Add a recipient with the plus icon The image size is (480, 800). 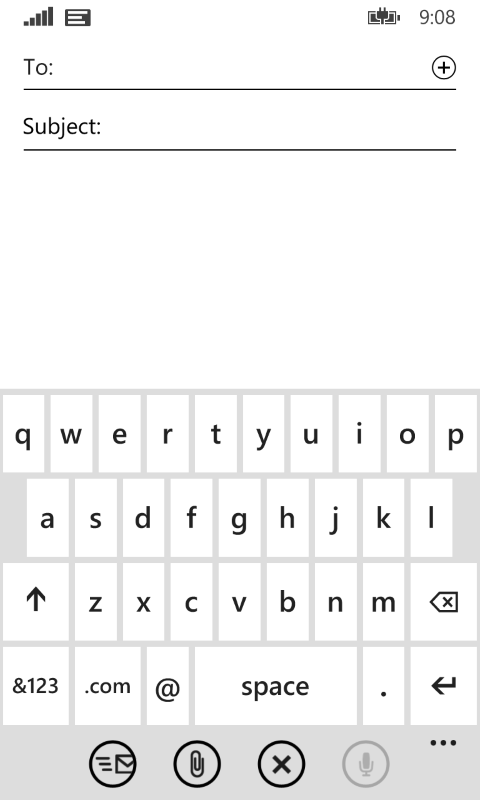(443, 67)
